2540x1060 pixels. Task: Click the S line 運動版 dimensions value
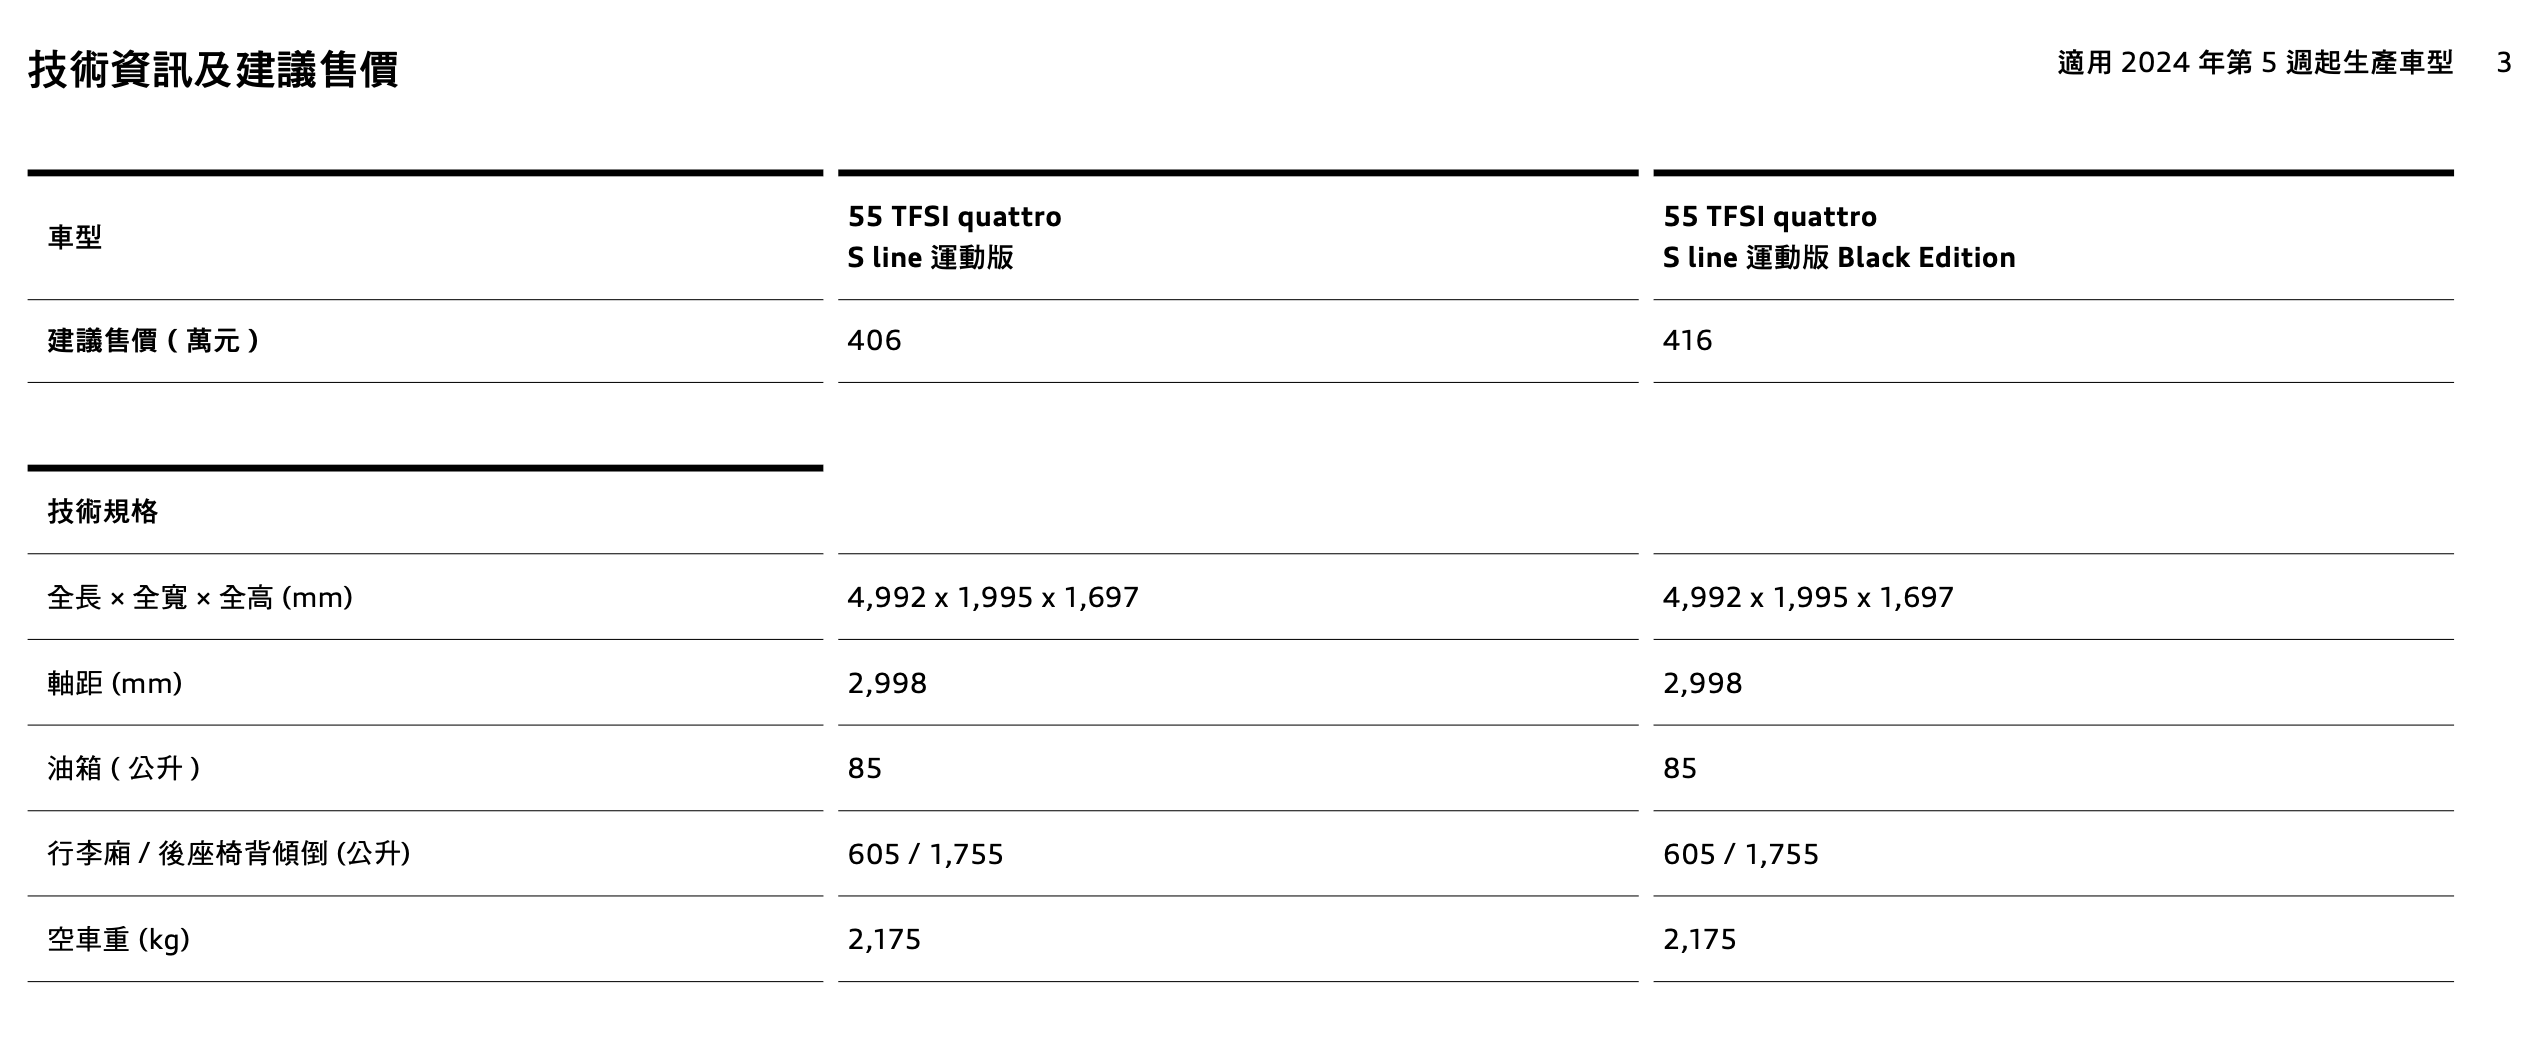click(x=992, y=598)
